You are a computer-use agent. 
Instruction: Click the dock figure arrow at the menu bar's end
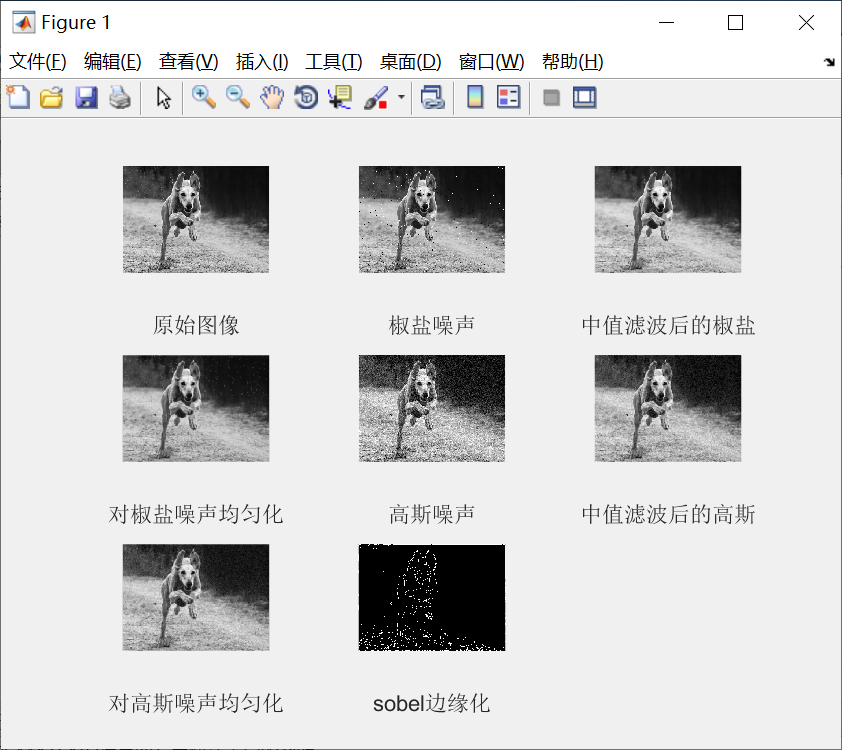coord(829,62)
